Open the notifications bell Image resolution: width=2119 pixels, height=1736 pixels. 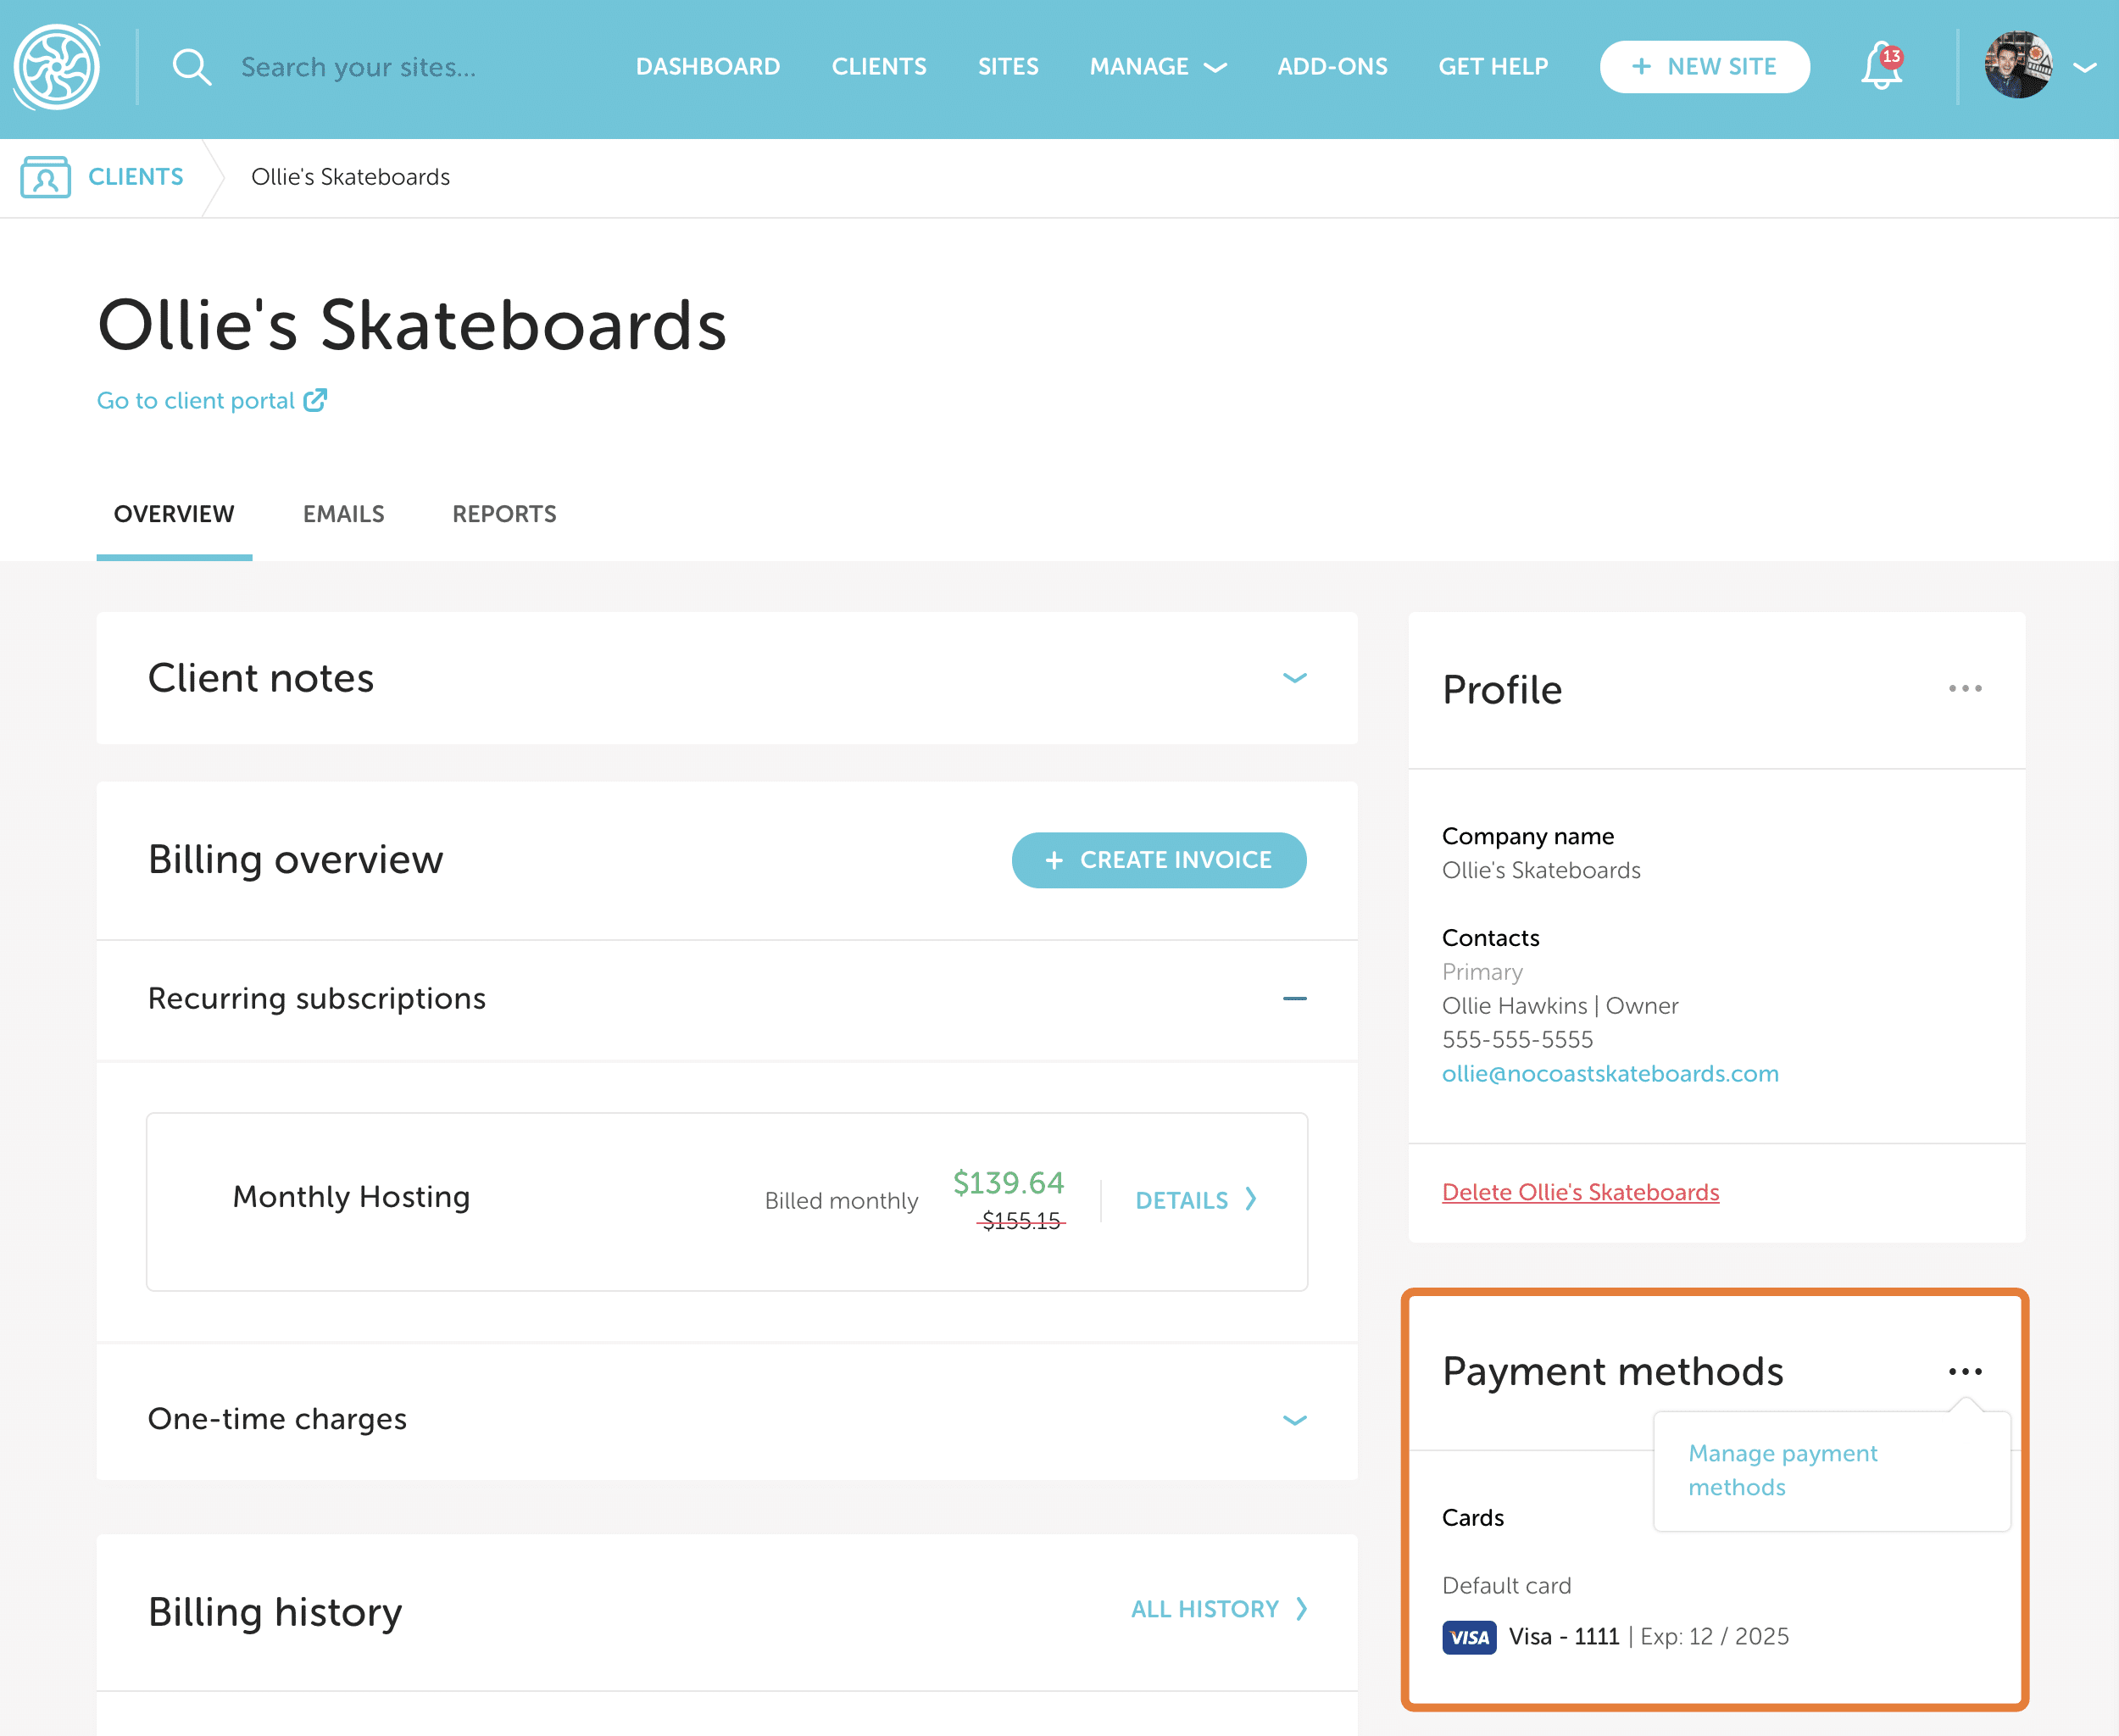pos(1881,67)
